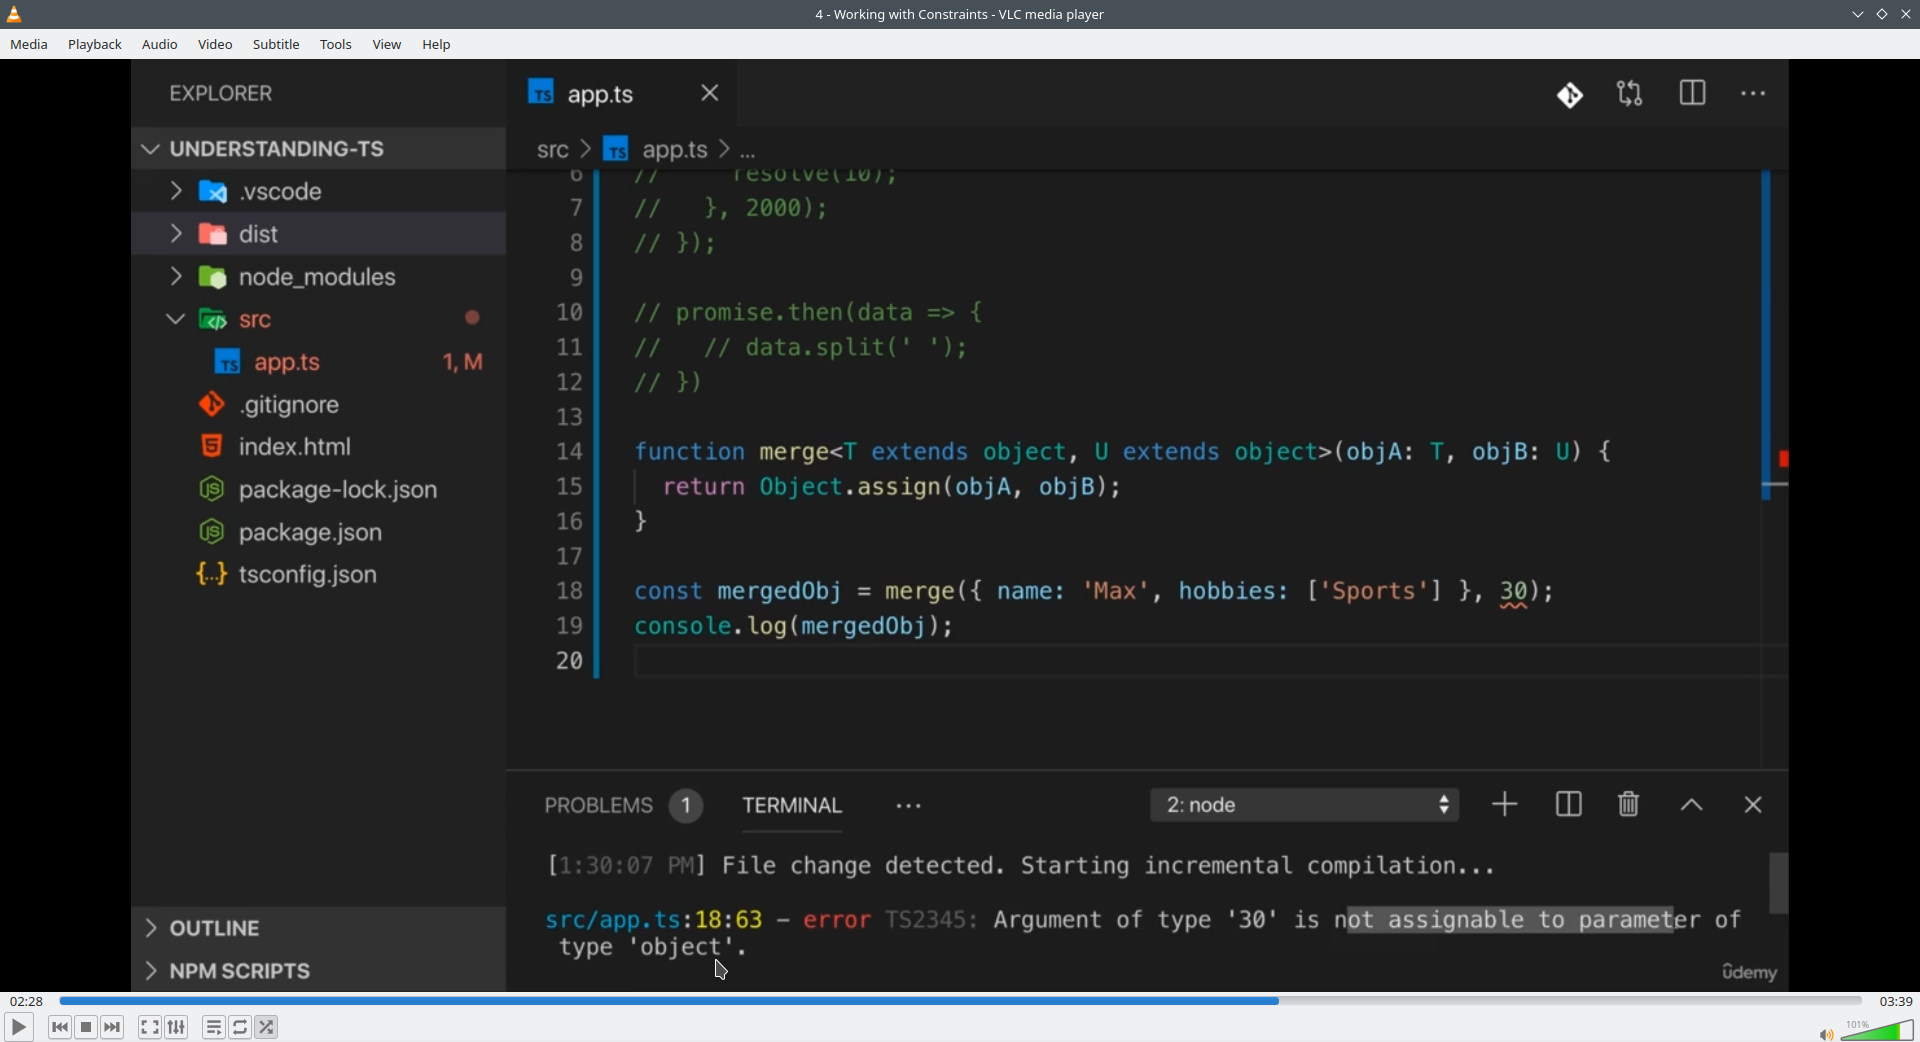Screen dimensions: 1920x1042
Task: Split the terminal pane
Action: tap(1568, 805)
